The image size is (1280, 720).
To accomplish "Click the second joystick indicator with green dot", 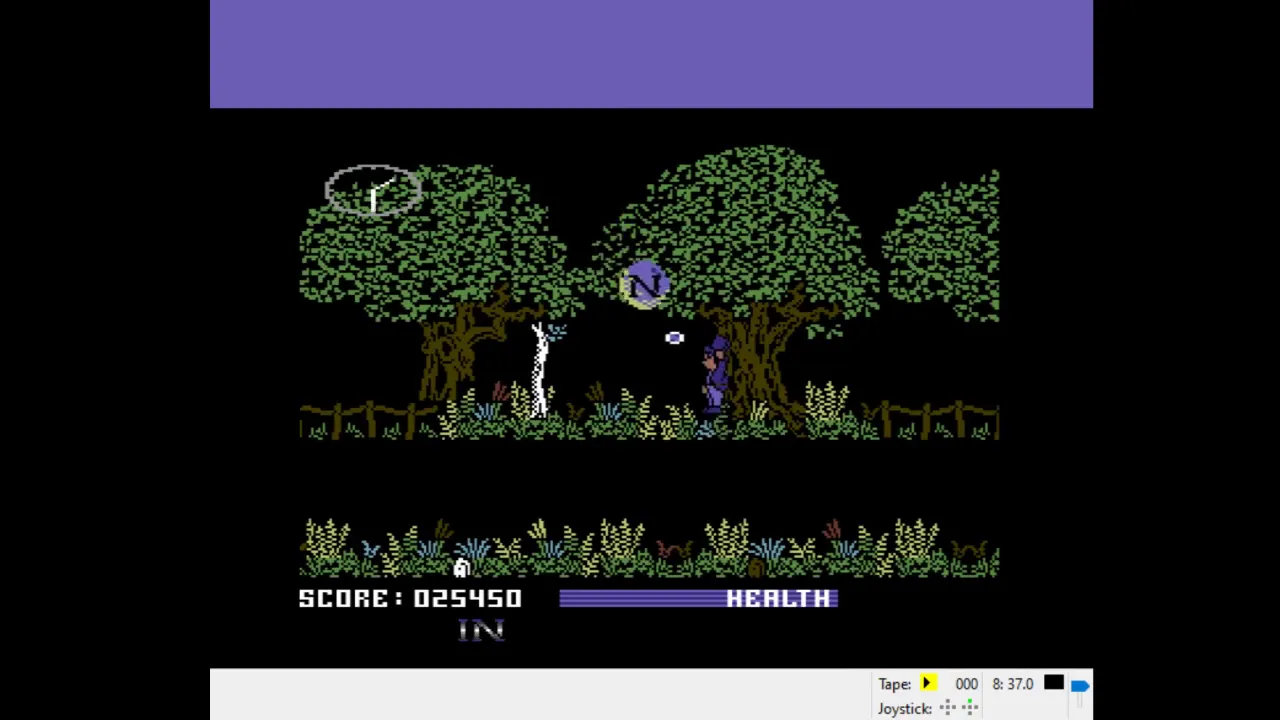I will pyautogui.click(x=969, y=708).
